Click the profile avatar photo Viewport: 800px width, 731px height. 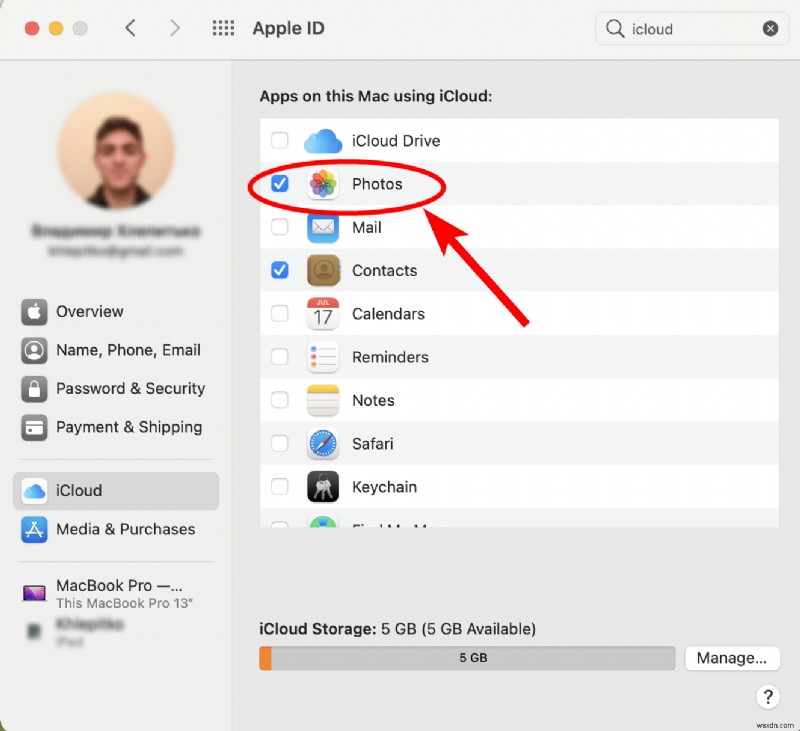(x=116, y=151)
